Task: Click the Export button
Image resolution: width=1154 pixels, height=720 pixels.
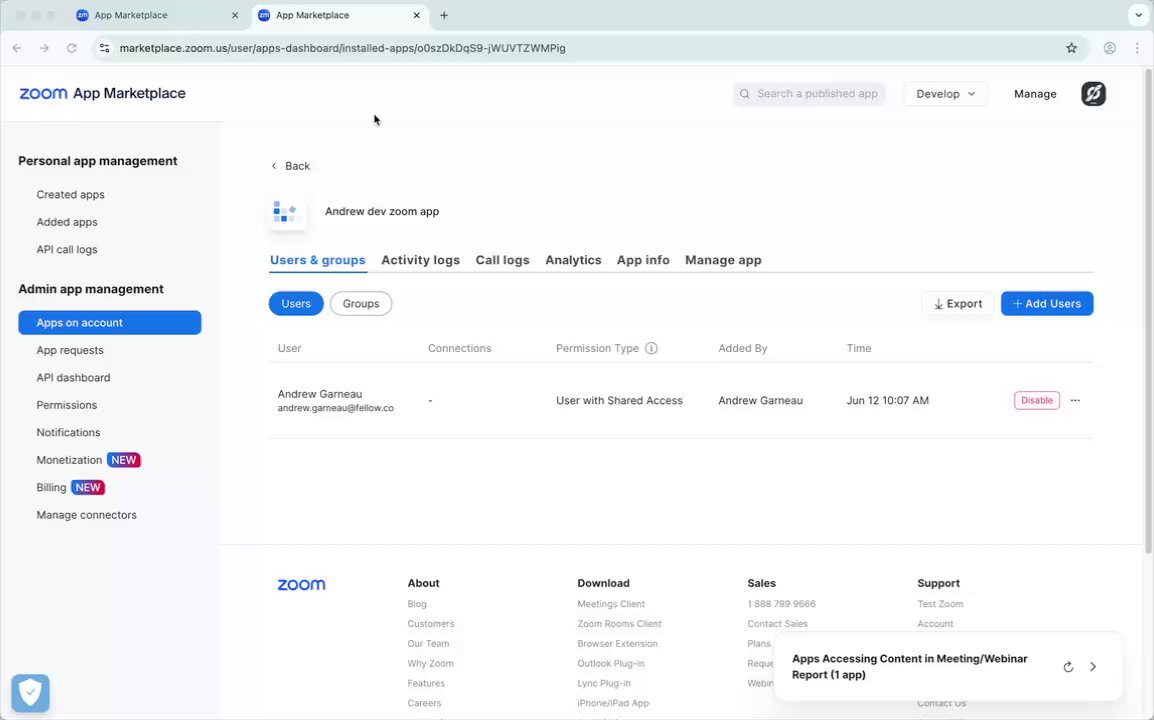Action: 957,303
